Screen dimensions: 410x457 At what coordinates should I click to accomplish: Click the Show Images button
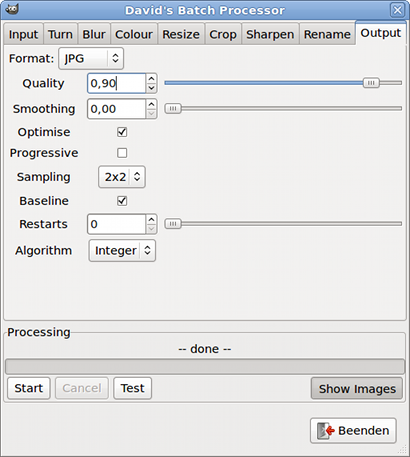point(357,388)
